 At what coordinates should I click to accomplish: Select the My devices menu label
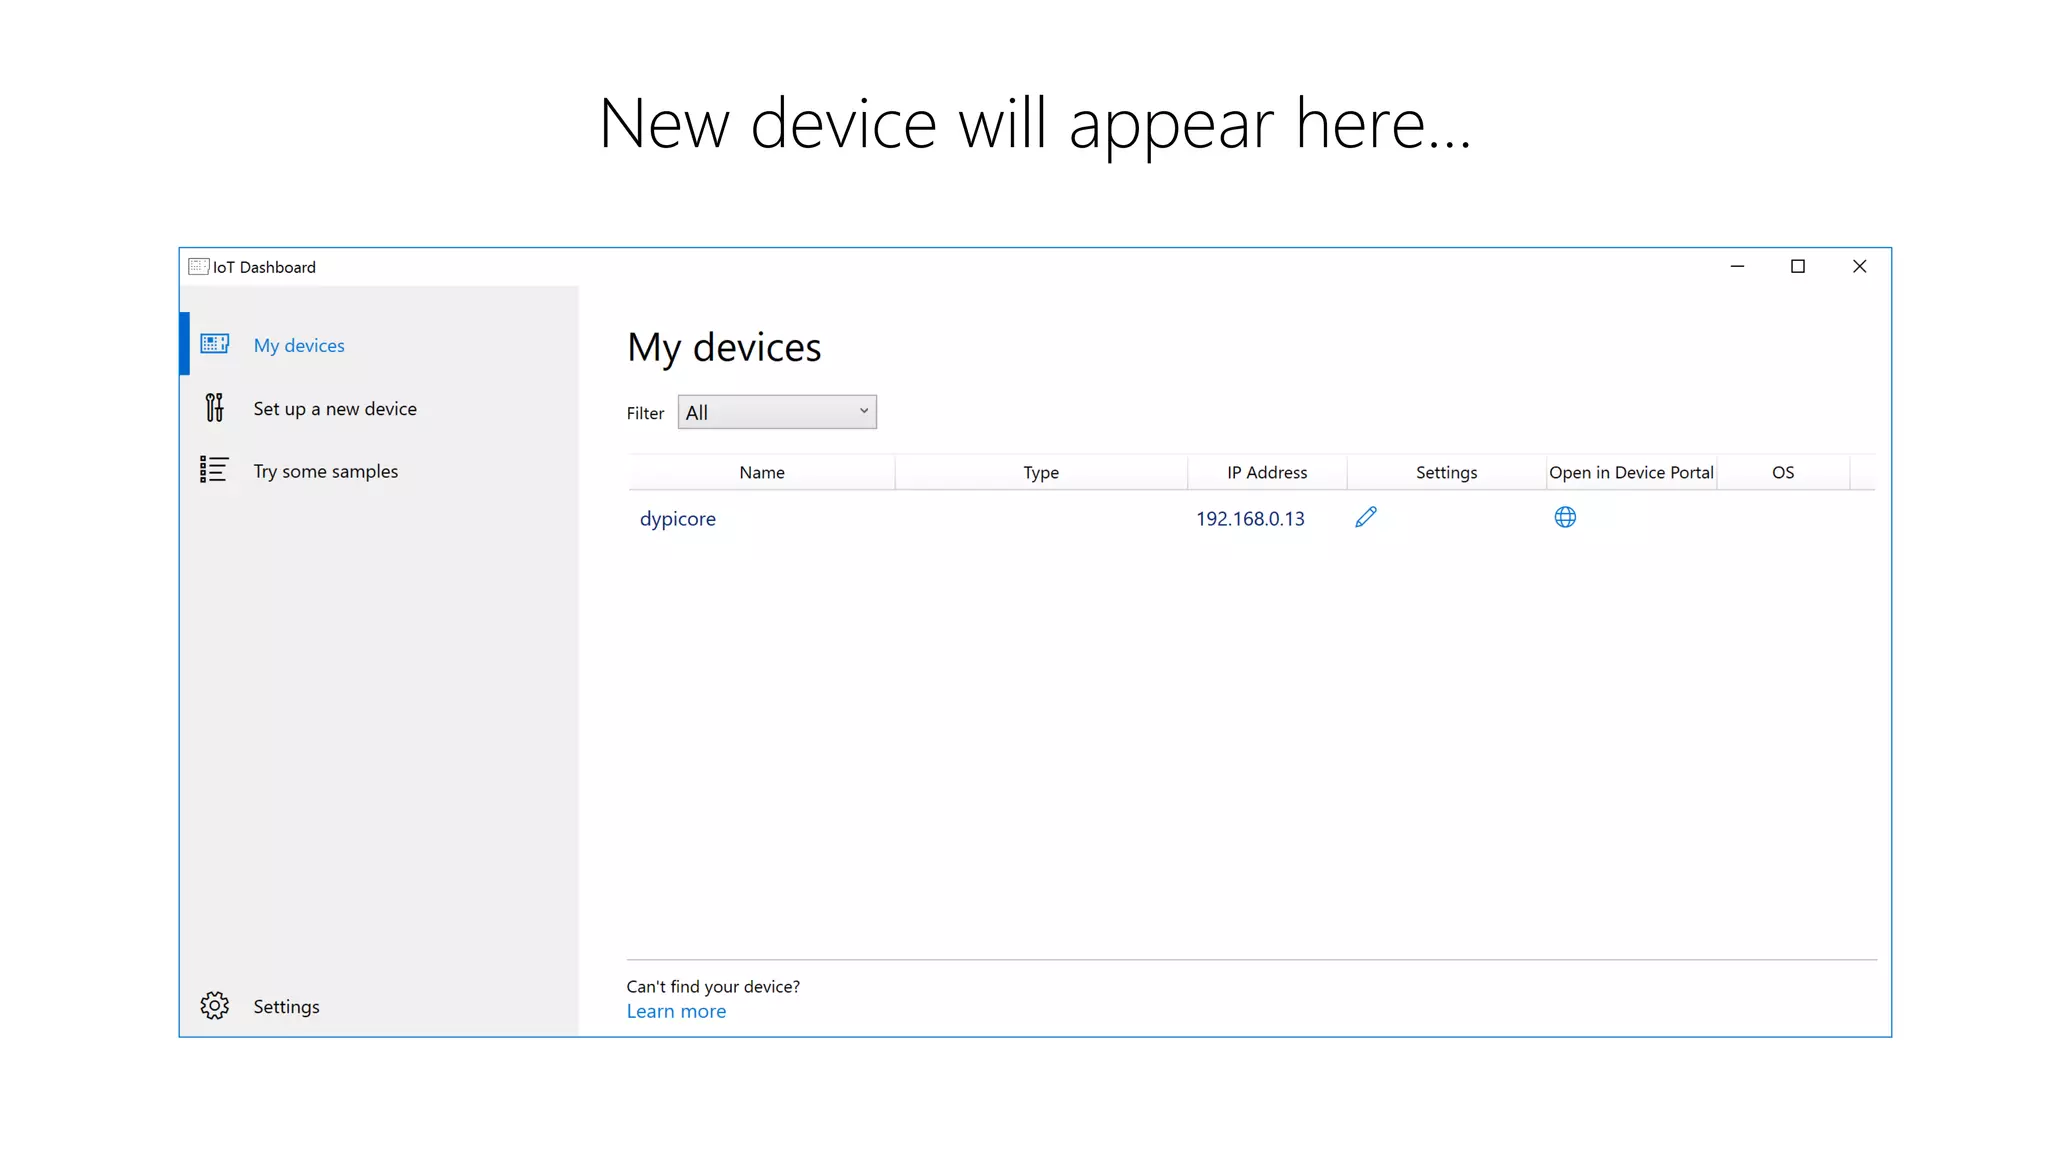[x=299, y=345]
